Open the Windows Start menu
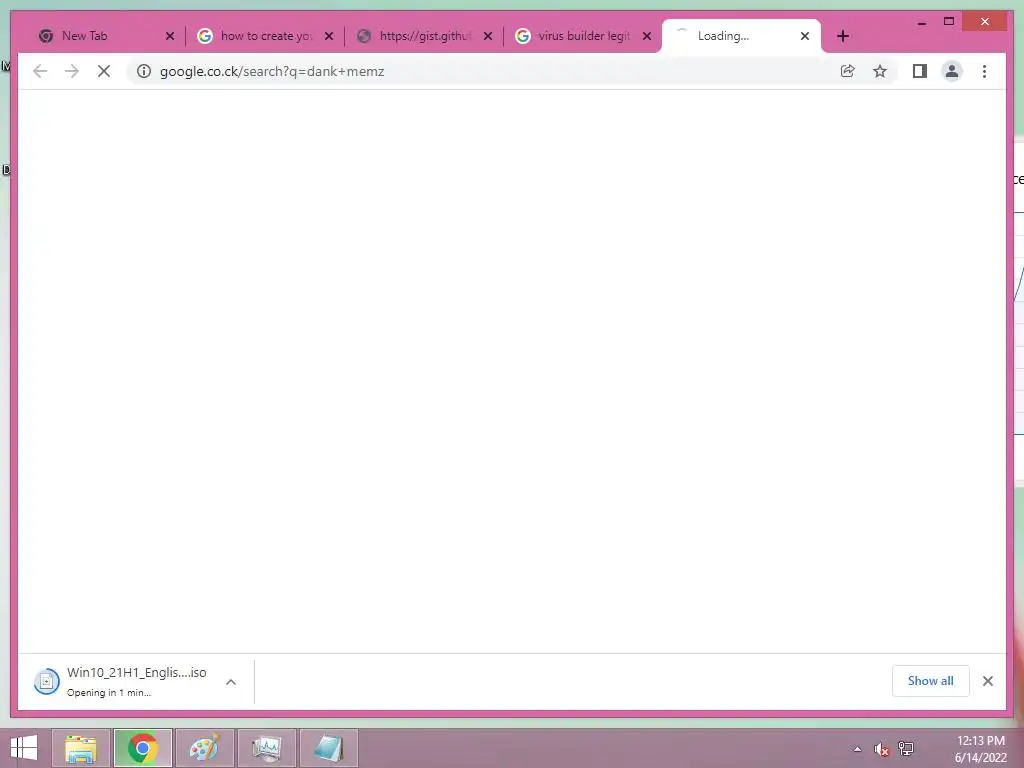 pos(24,748)
